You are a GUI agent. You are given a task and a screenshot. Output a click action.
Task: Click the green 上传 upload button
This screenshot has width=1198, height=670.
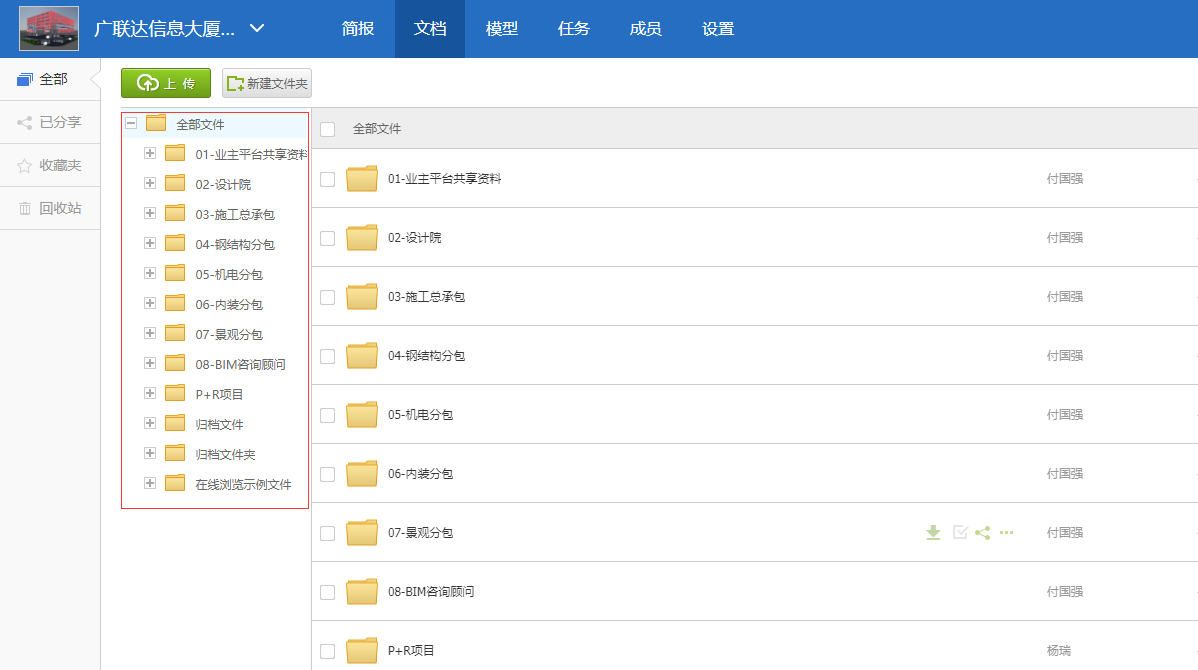pos(165,83)
